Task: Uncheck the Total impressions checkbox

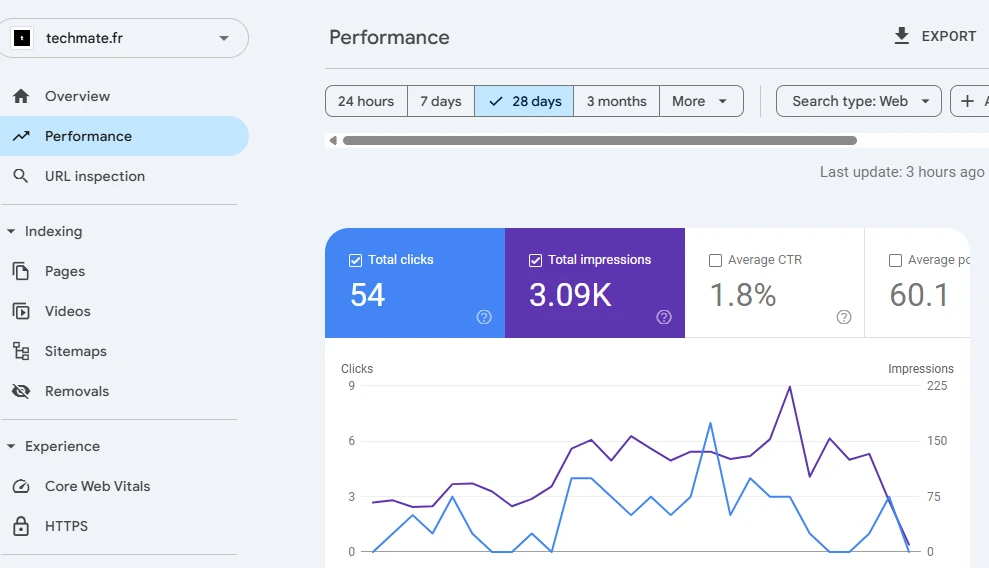Action: tap(535, 260)
